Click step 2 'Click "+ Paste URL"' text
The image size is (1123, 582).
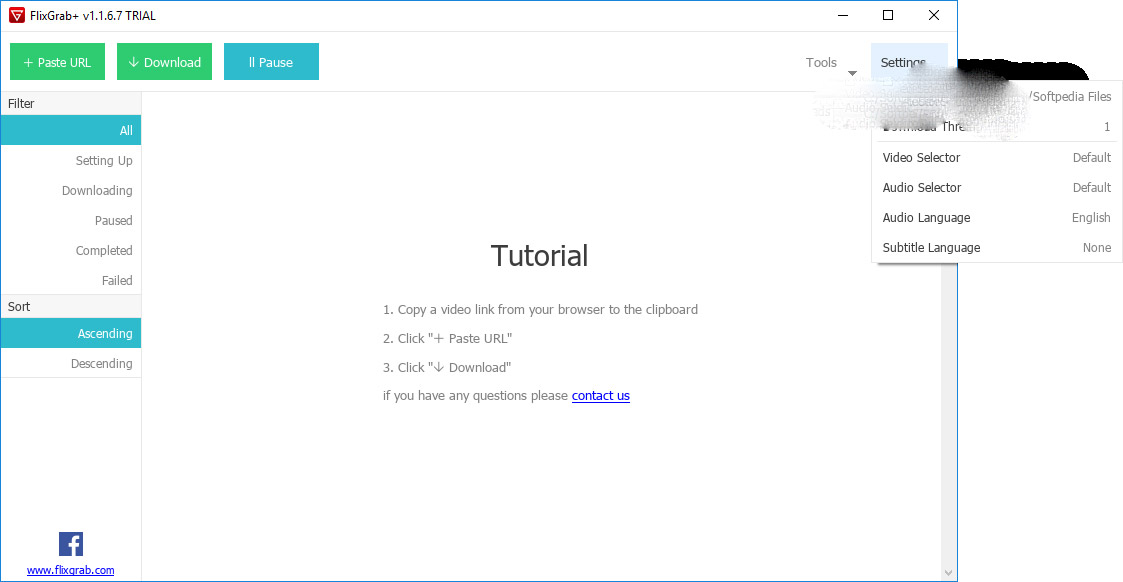pos(447,339)
